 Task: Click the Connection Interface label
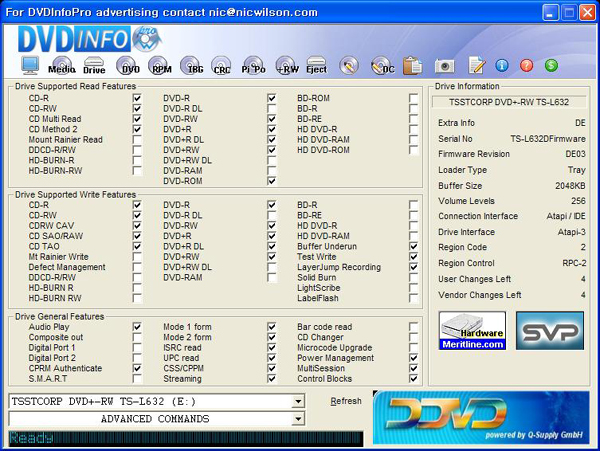(x=478, y=216)
